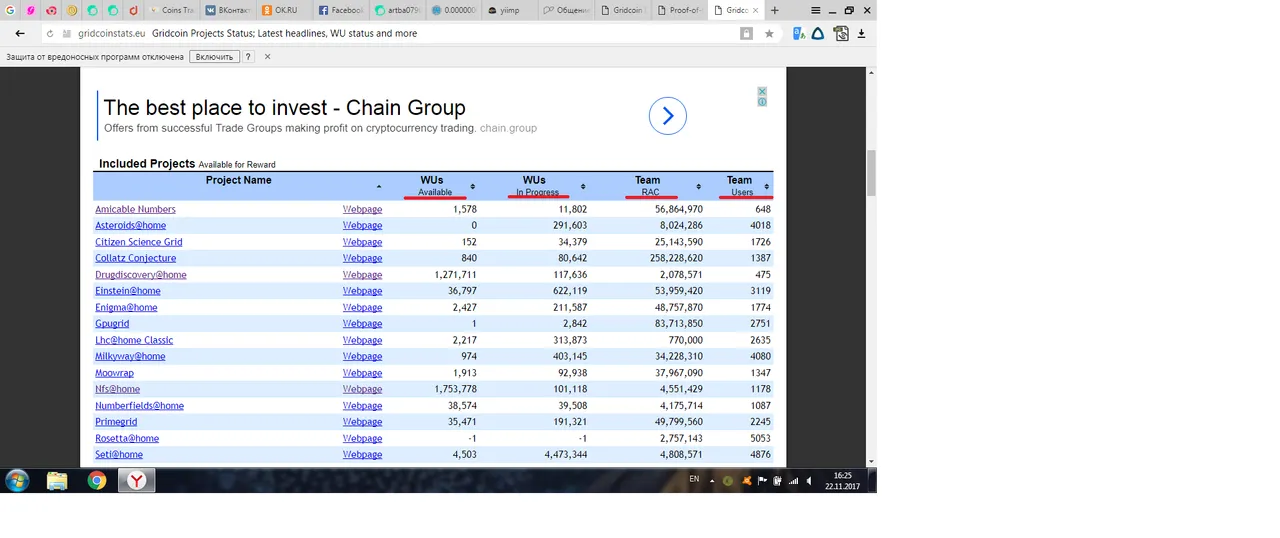Viewport: 1280px width, 538px height.
Task: Open the Numberfields@home project link
Action: click(x=139, y=405)
